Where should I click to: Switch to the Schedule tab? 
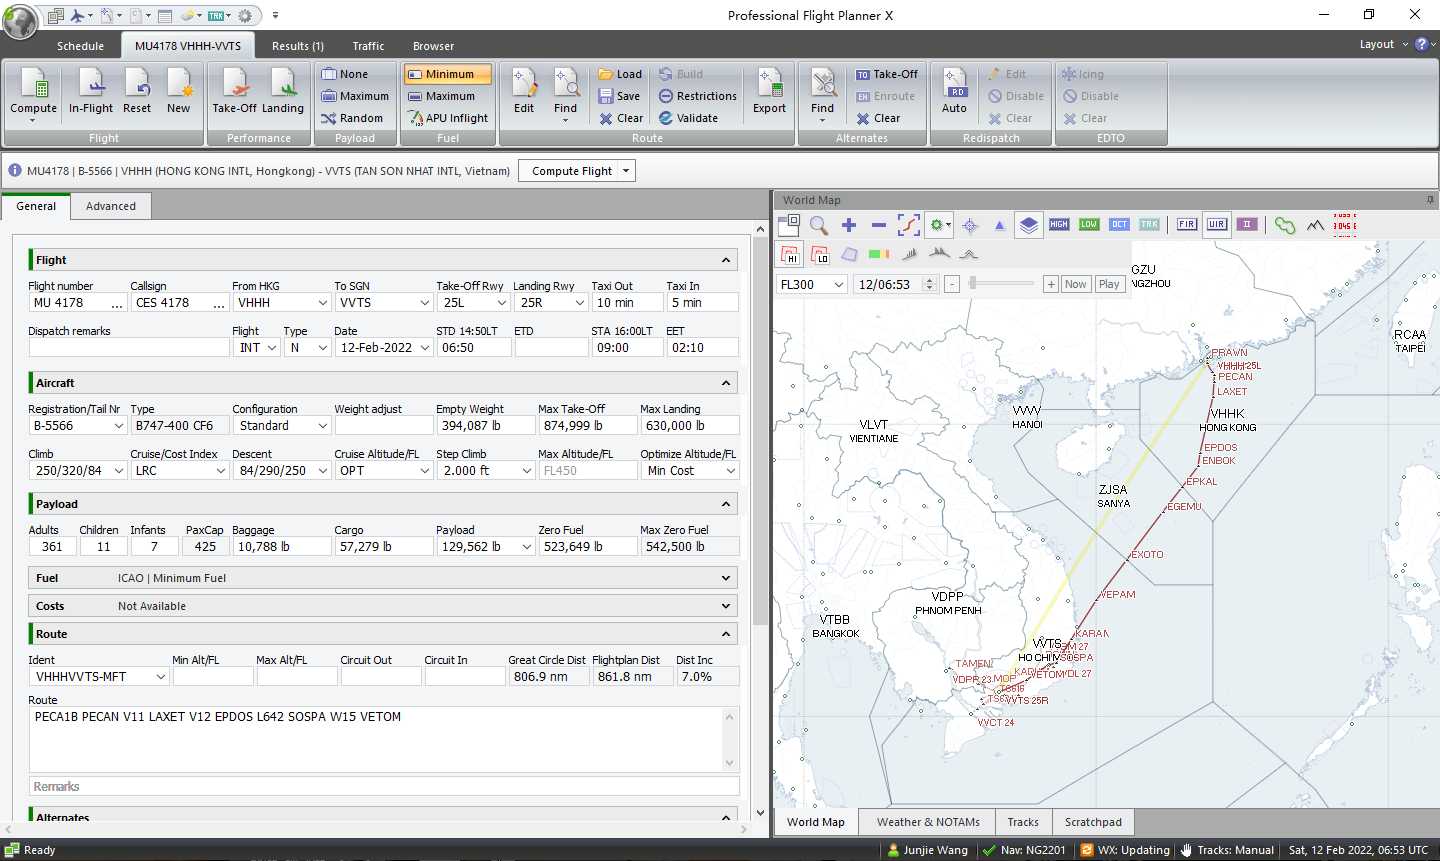click(80, 46)
